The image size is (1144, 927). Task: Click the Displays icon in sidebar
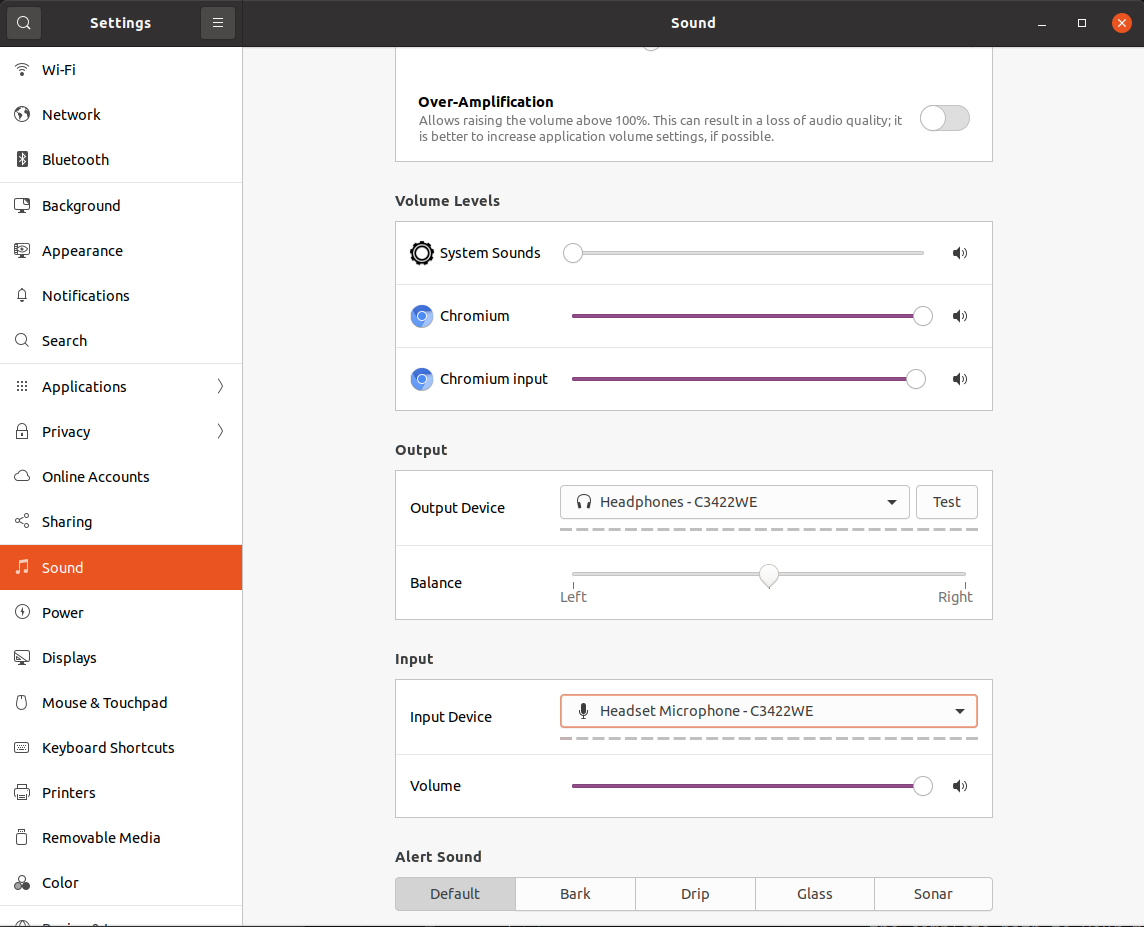[x=22, y=657]
